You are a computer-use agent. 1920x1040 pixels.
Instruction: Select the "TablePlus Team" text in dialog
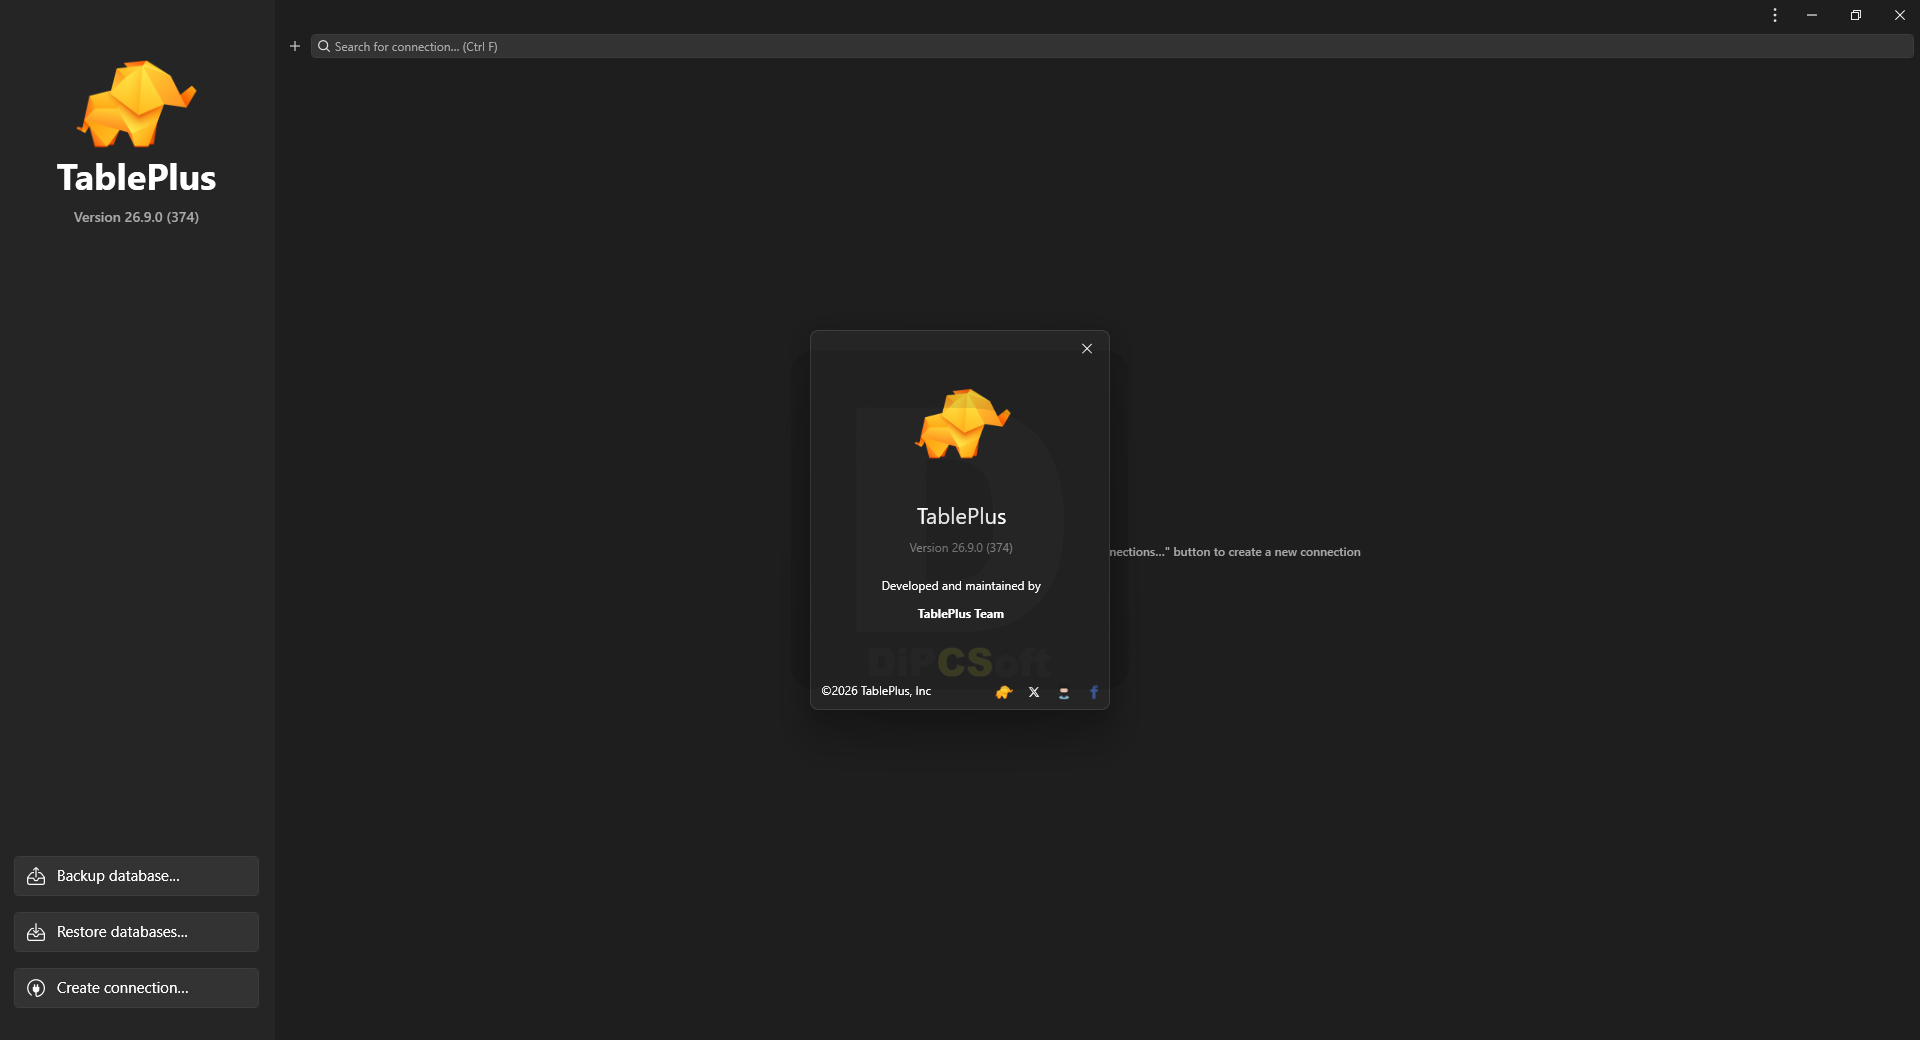point(961,614)
